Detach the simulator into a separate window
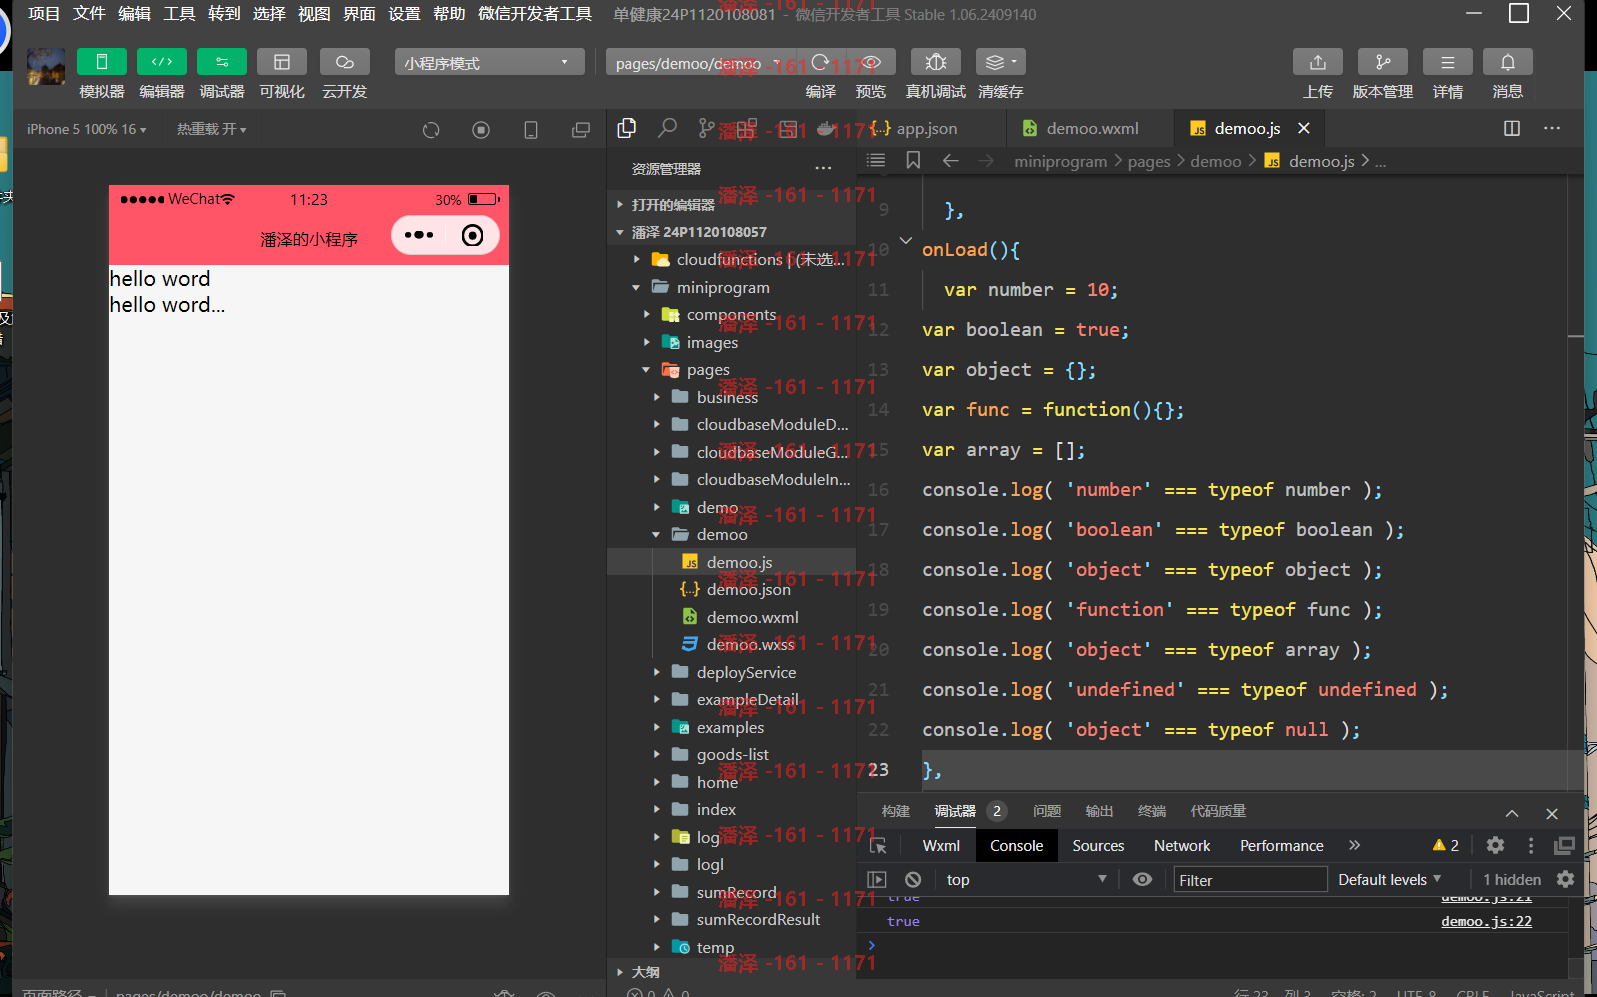Viewport: 1597px width, 997px height. coord(581,130)
